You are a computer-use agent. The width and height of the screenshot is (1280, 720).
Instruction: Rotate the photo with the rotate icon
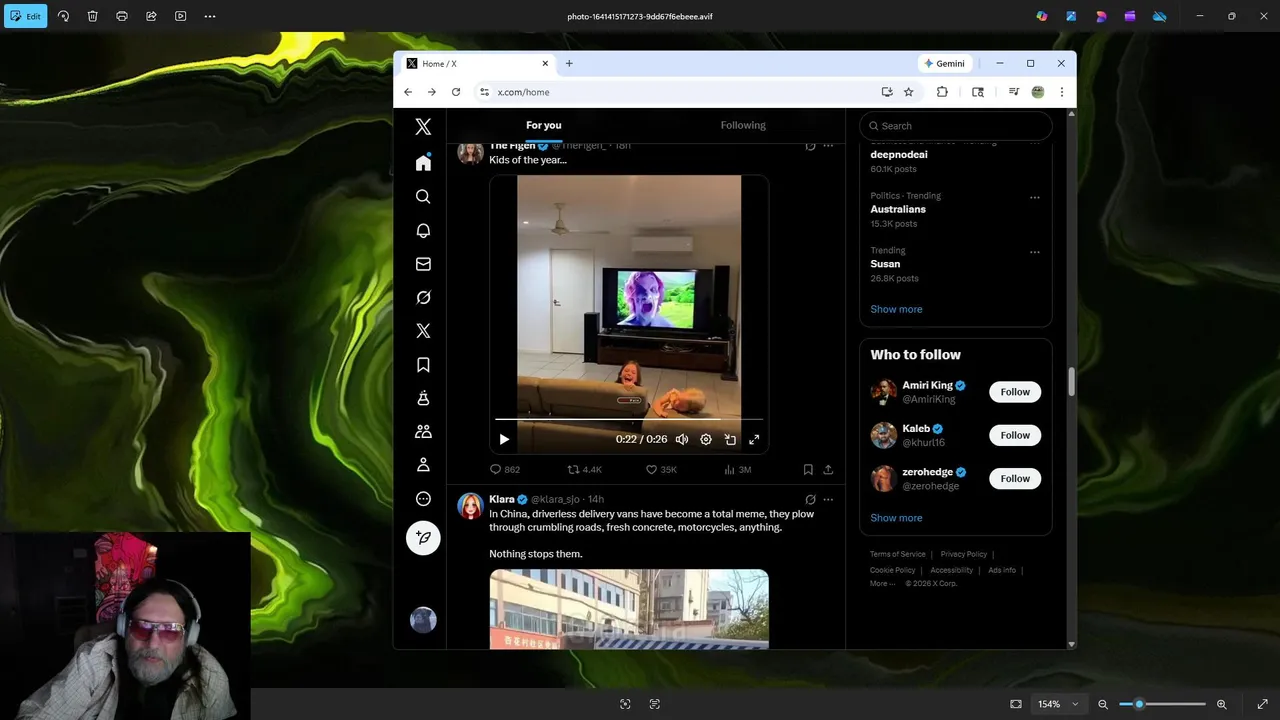63,16
